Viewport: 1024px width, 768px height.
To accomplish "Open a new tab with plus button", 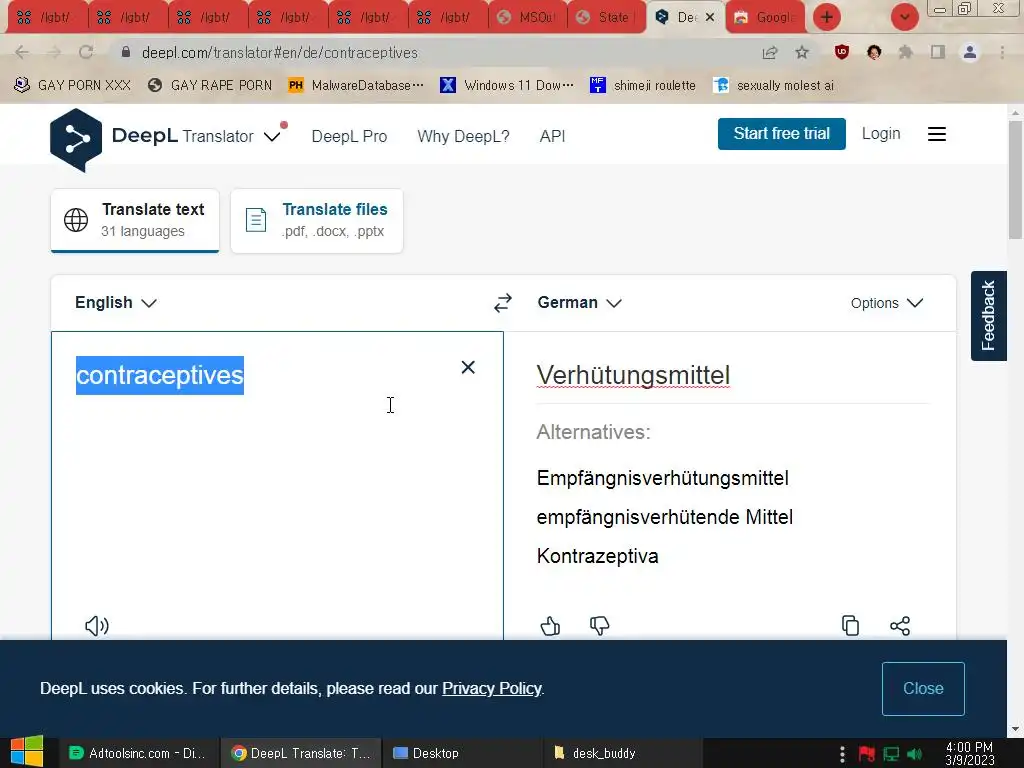I will [827, 17].
